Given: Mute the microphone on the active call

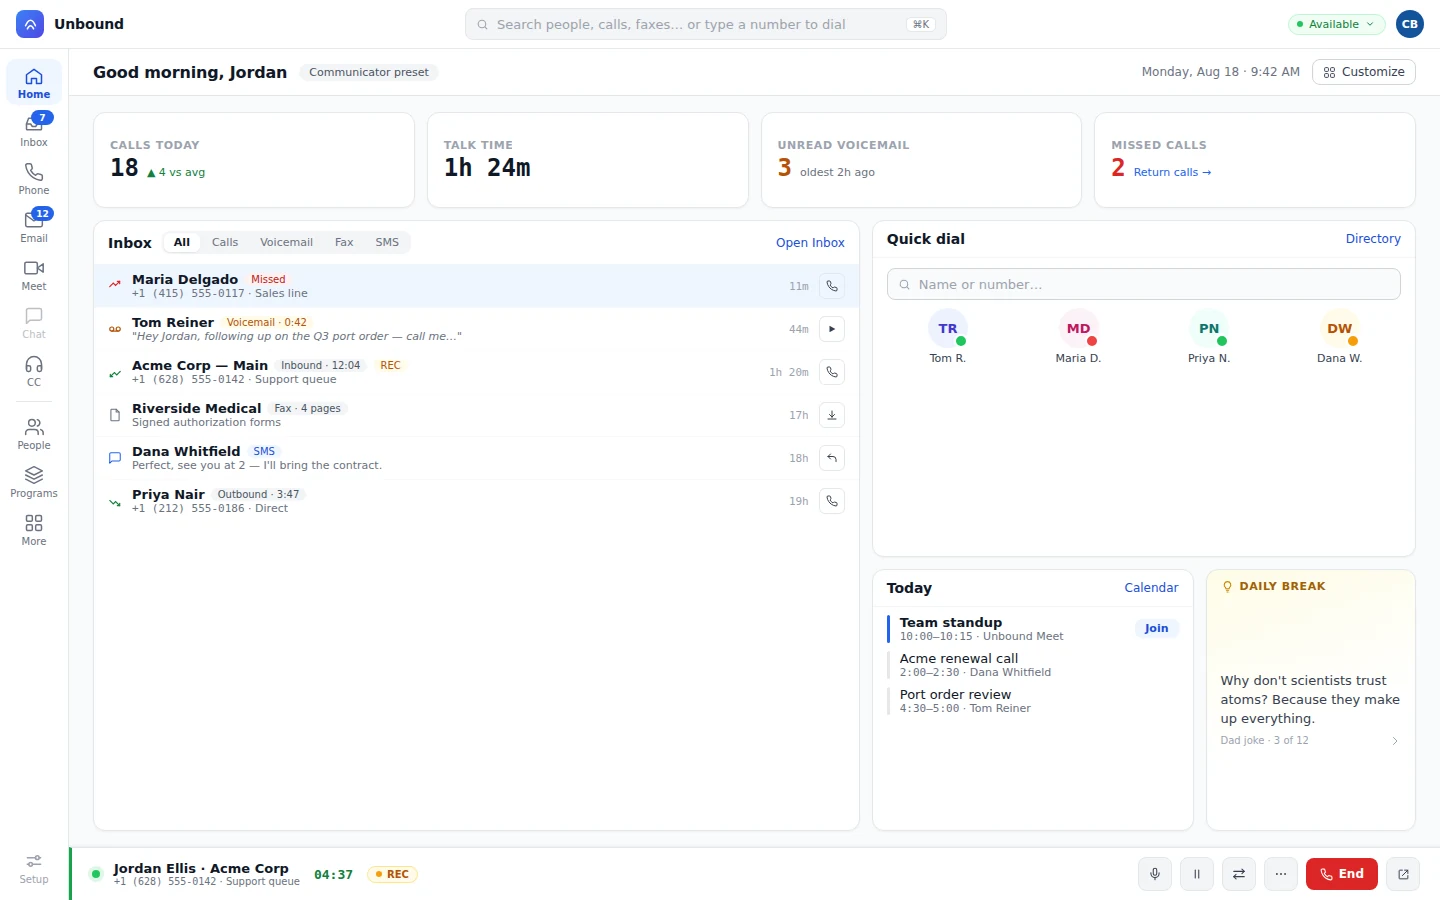Looking at the screenshot, I should [x=1155, y=874].
